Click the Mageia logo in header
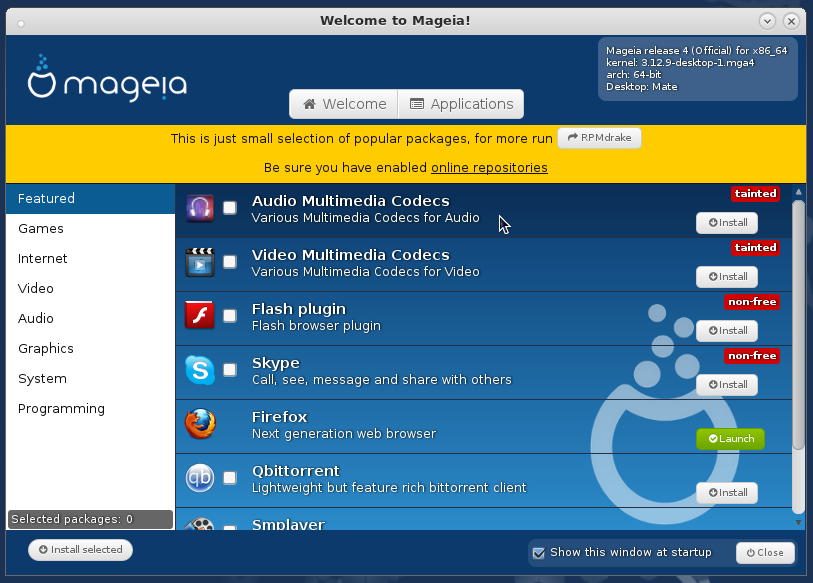The height and width of the screenshot is (583, 813). pyautogui.click(x=107, y=79)
